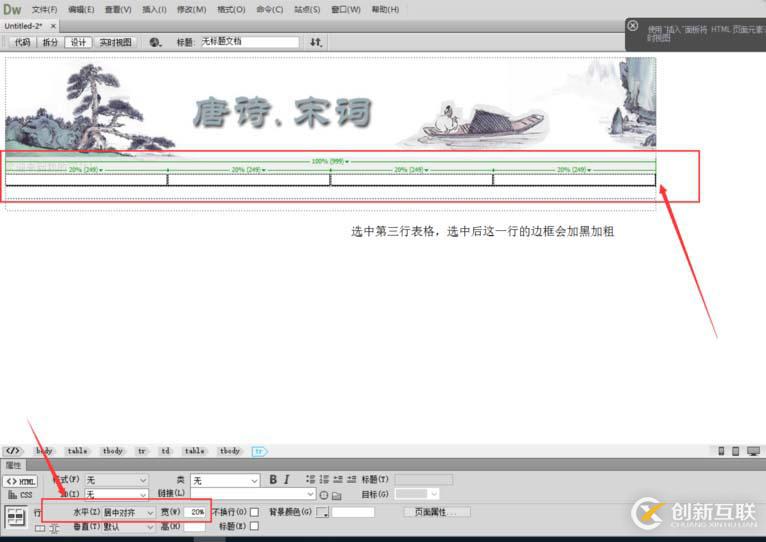
Task: Click the background color value field
Action: click(353, 512)
